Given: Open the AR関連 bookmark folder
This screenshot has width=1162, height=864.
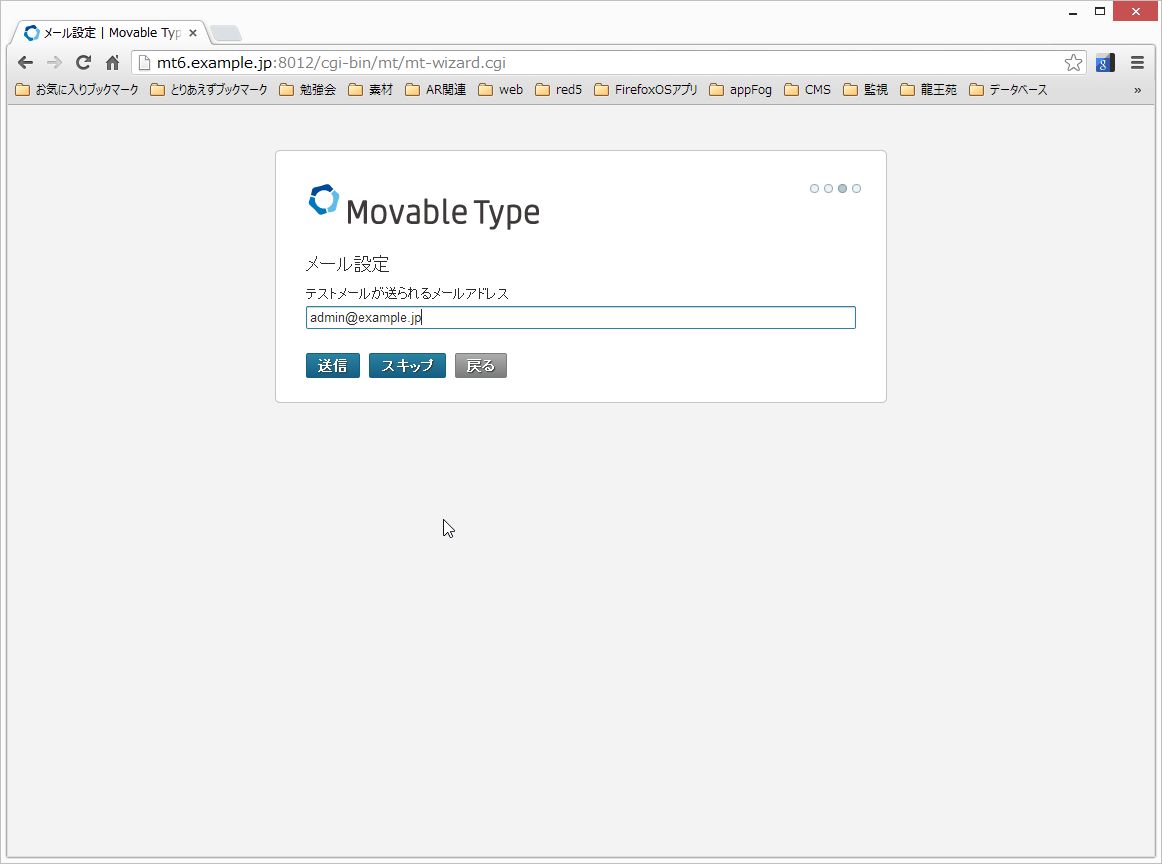Looking at the screenshot, I should (436, 90).
